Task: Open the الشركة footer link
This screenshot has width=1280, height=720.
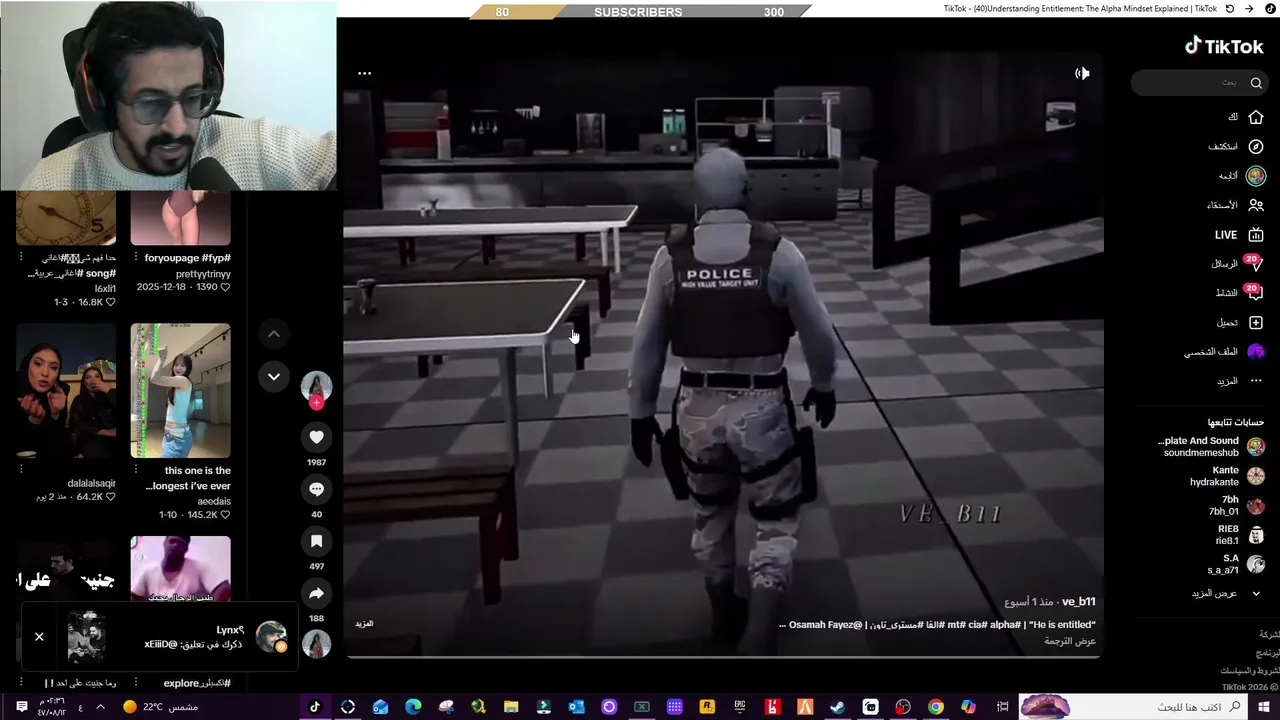Action: coord(1269,634)
